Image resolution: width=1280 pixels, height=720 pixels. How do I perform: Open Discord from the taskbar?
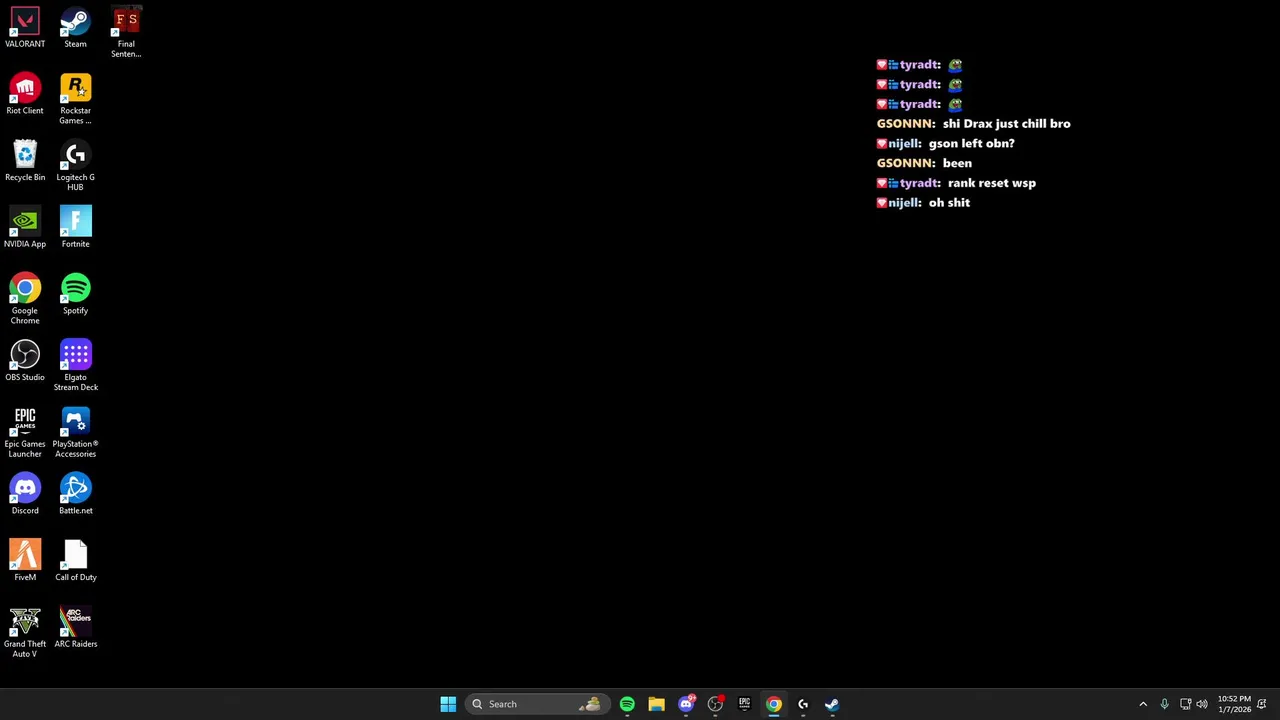click(x=686, y=704)
